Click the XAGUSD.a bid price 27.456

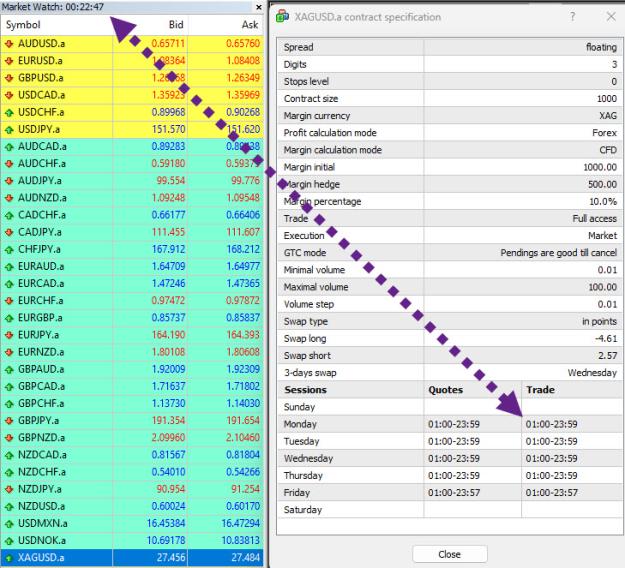171,558
